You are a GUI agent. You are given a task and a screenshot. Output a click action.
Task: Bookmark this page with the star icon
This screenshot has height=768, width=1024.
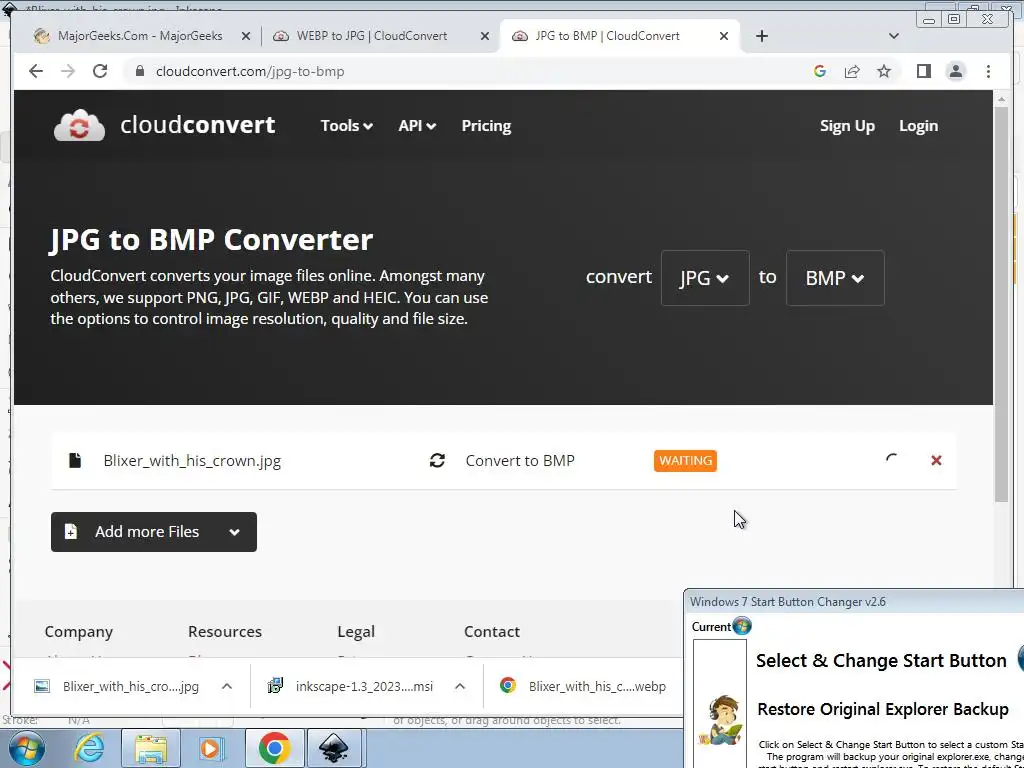click(x=884, y=71)
